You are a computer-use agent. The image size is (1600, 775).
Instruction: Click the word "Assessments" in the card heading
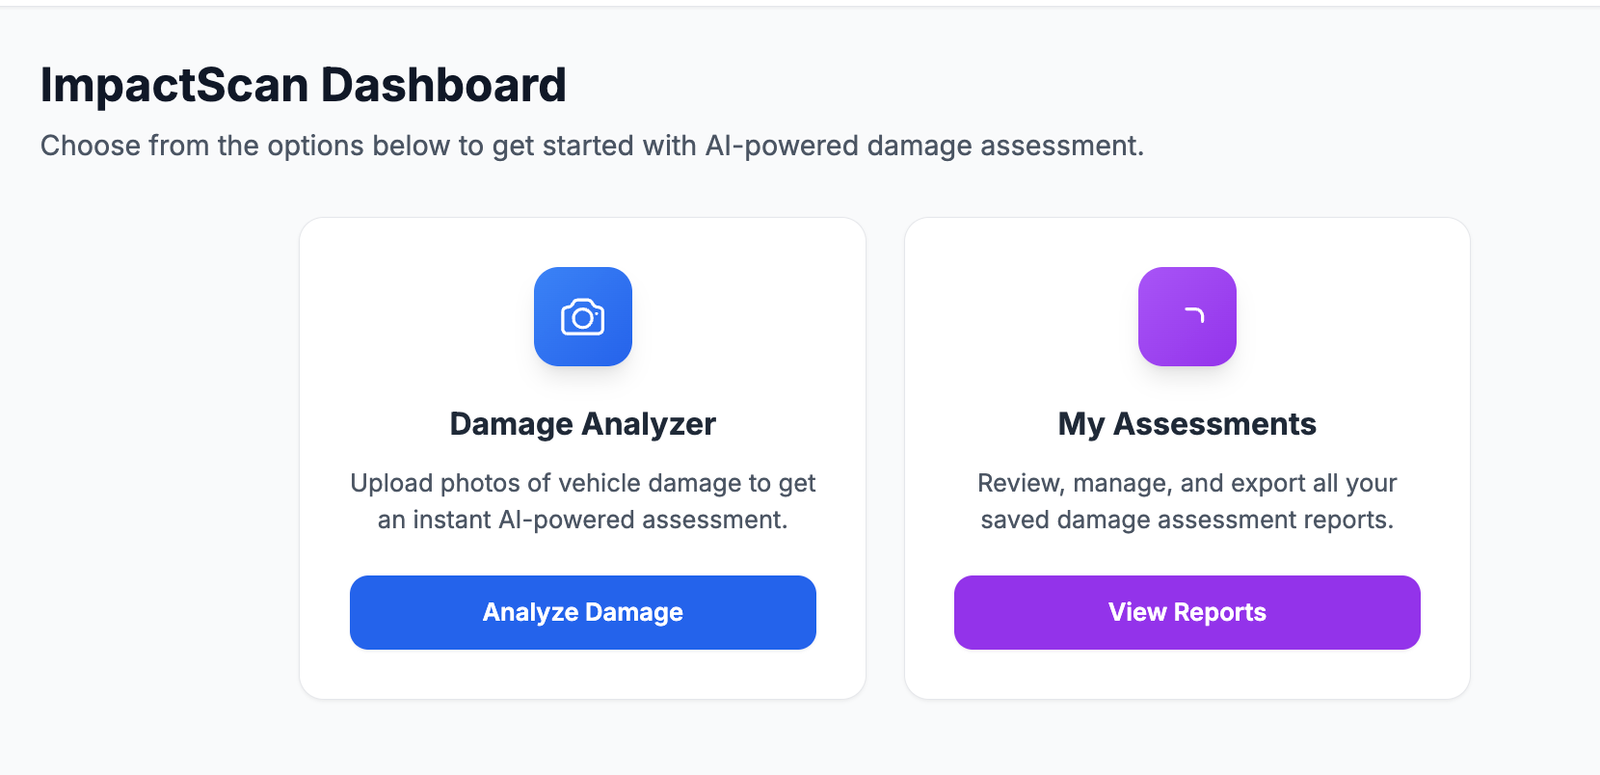[1215, 424]
